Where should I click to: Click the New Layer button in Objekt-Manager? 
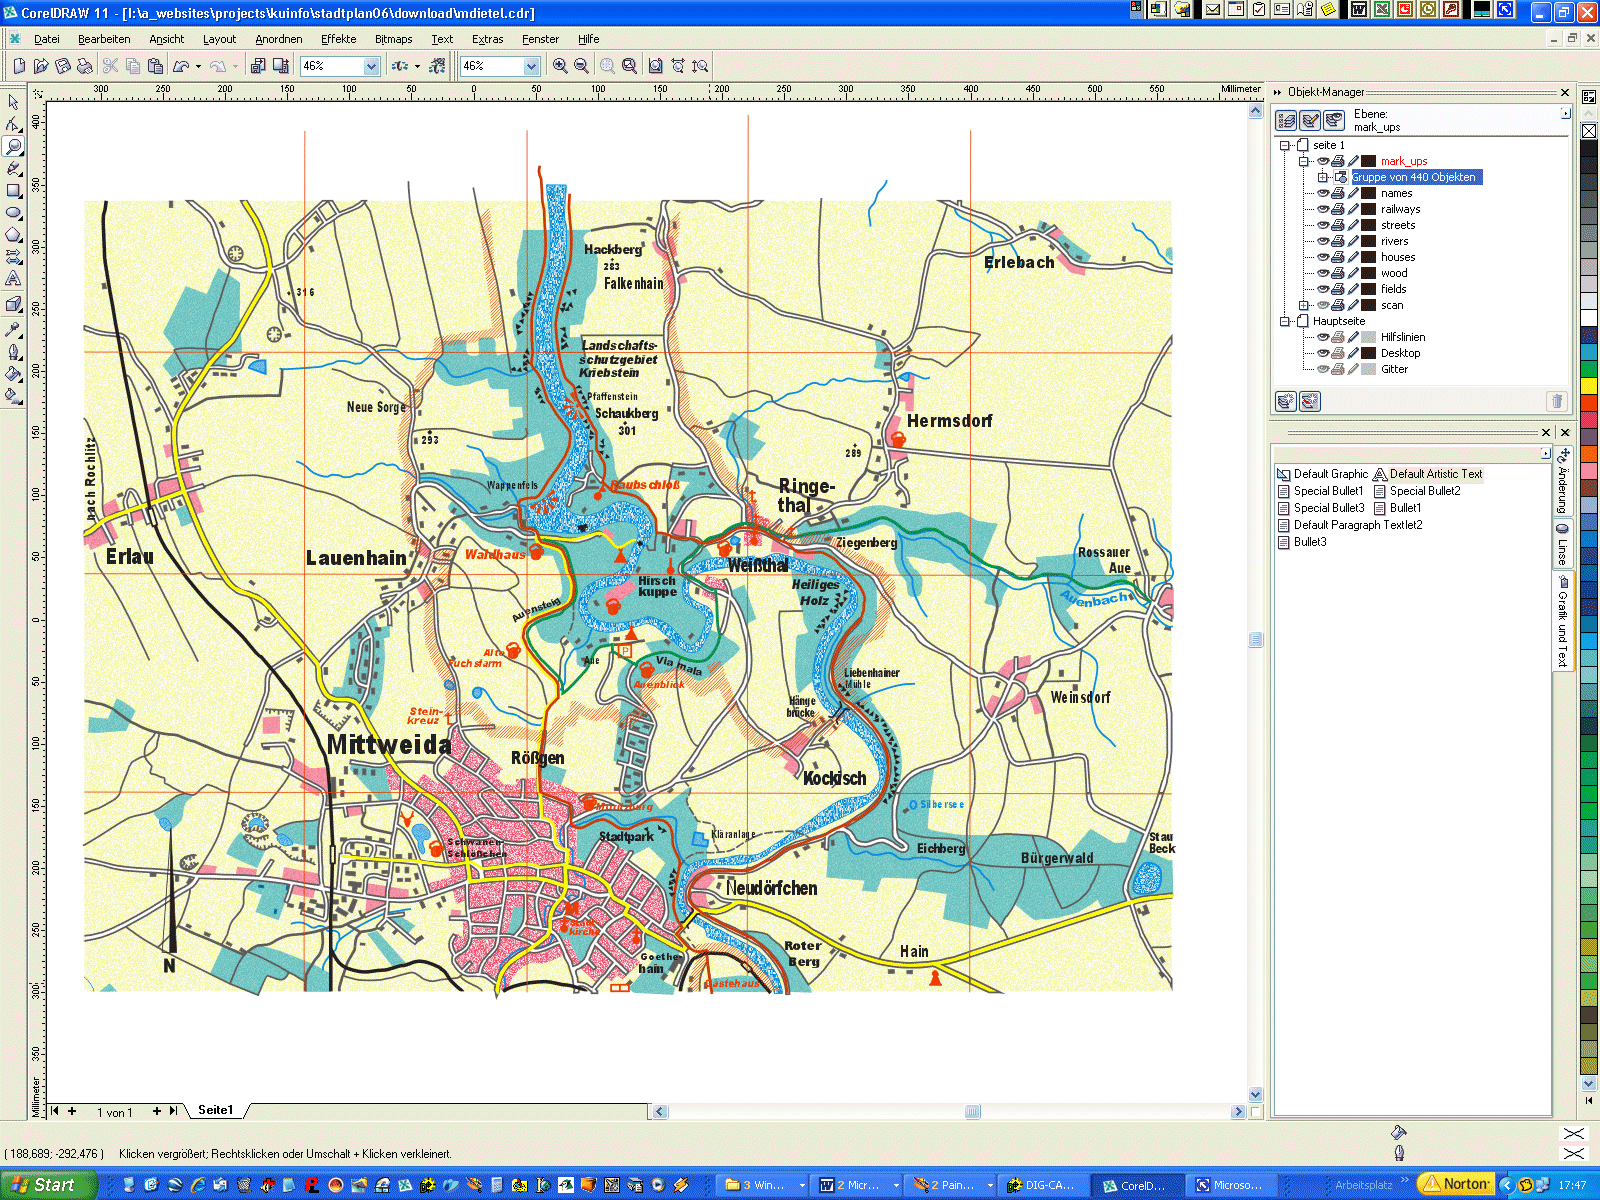click(1286, 401)
